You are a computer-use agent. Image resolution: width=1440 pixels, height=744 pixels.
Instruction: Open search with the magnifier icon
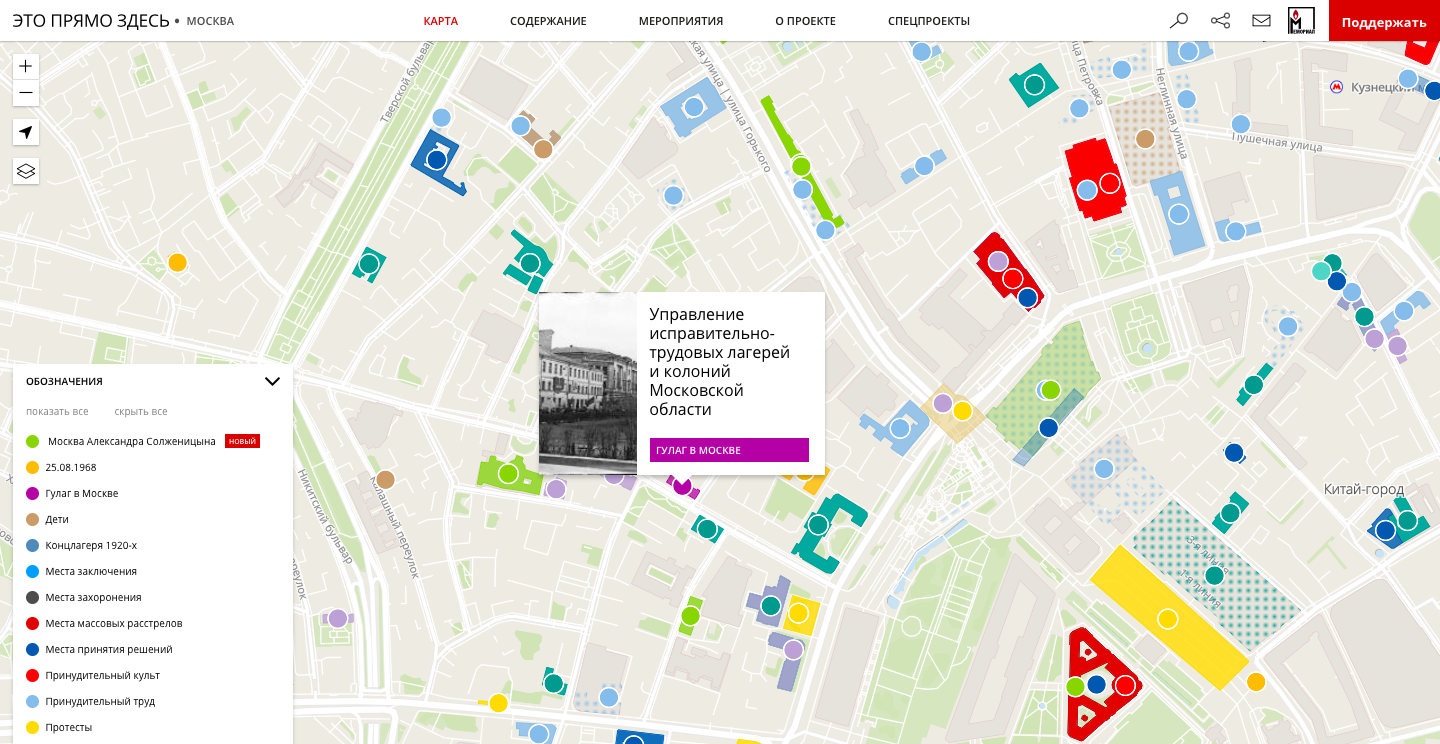click(x=1180, y=21)
